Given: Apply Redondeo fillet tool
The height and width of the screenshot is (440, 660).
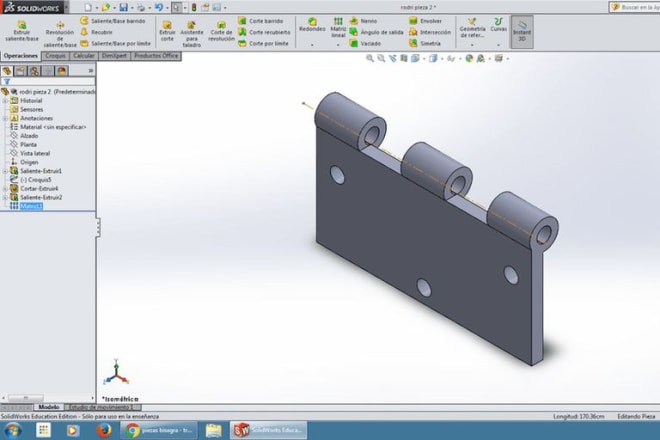Looking at the screenshot, I should tap(312, 25).
